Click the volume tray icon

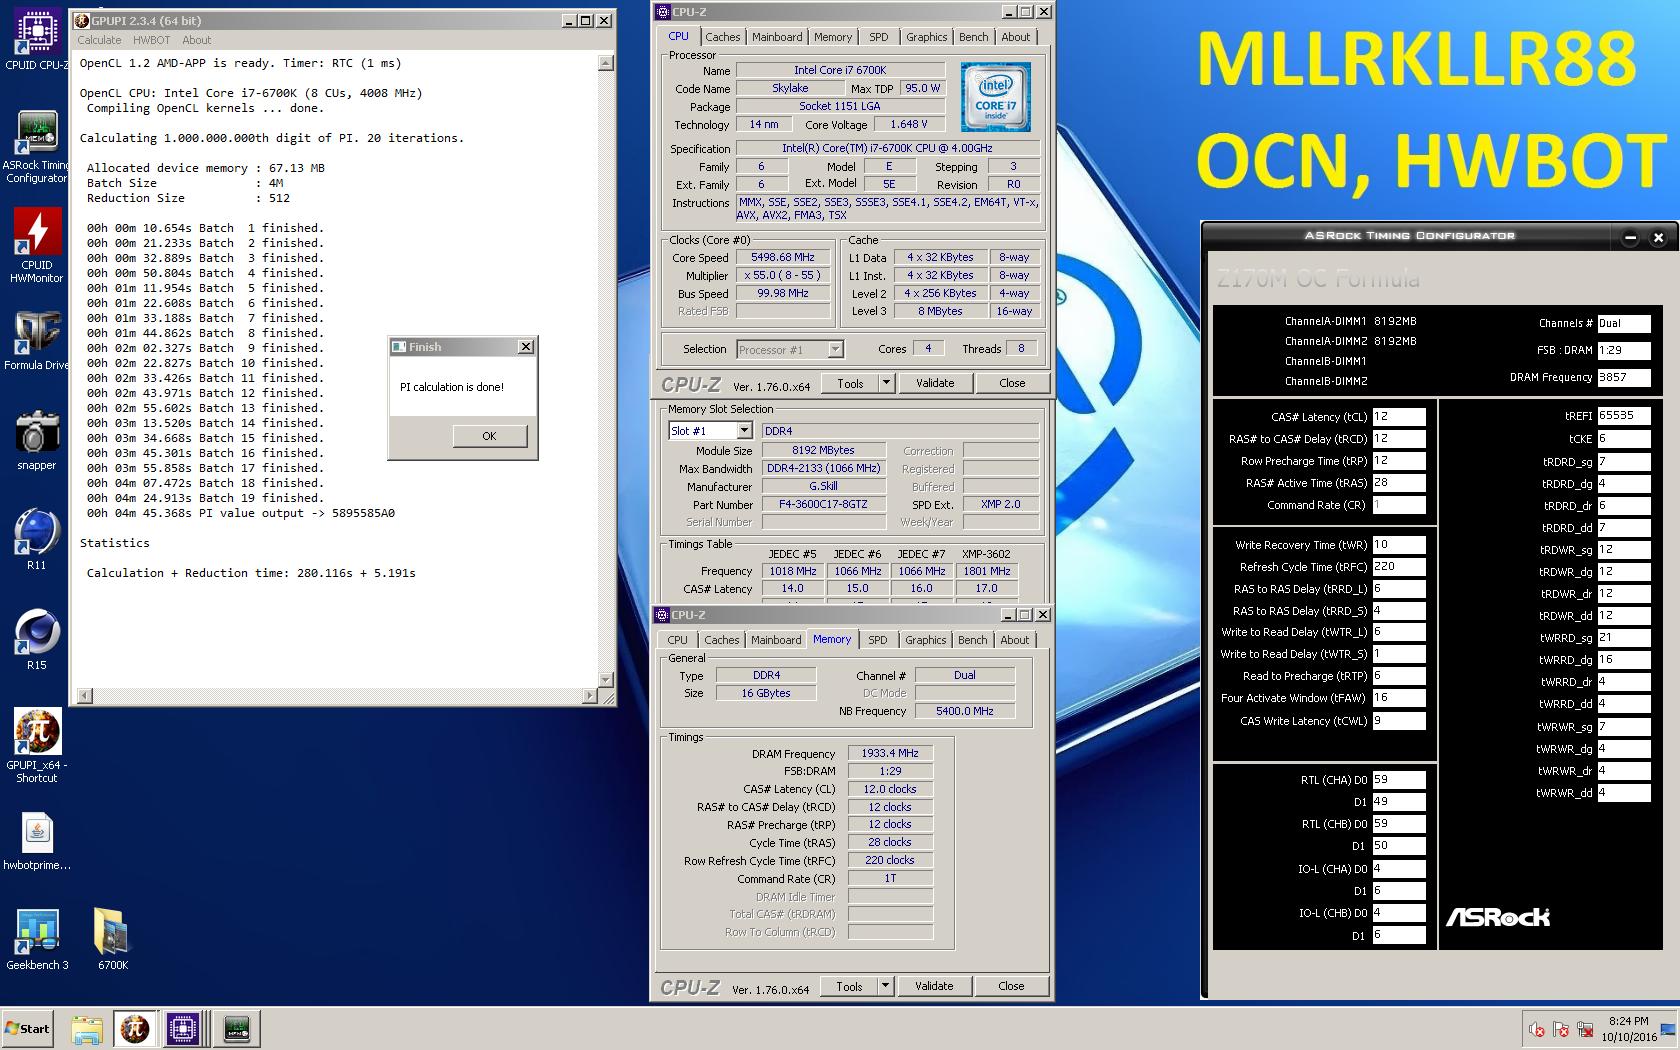point(1537,1029)
